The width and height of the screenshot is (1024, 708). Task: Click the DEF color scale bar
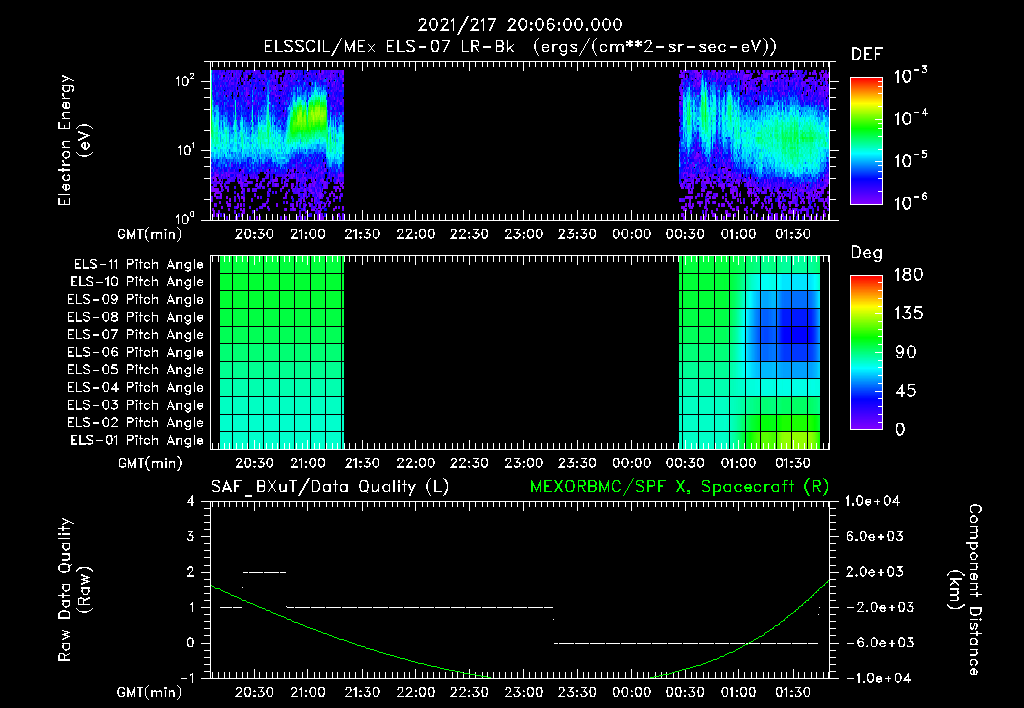point(866,141)
